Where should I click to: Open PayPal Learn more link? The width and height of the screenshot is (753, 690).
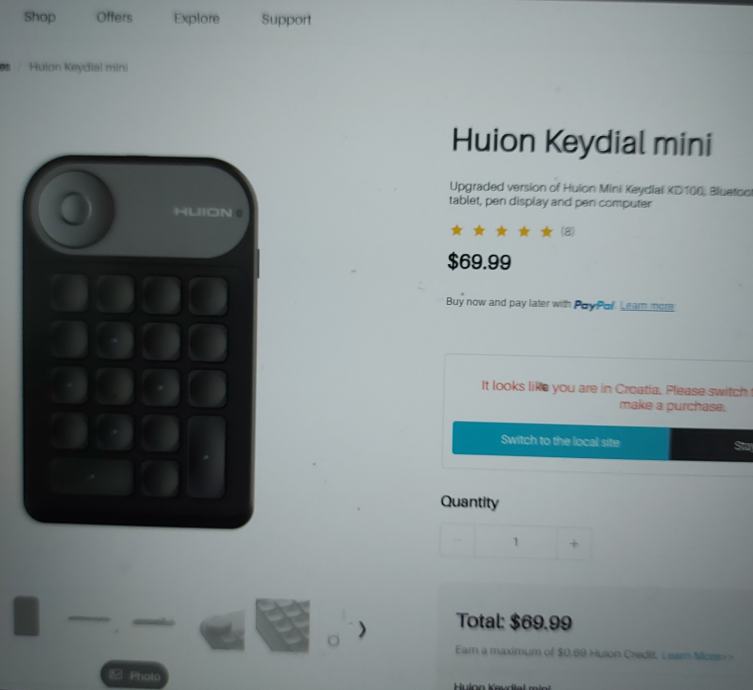[x=647, y=306]
